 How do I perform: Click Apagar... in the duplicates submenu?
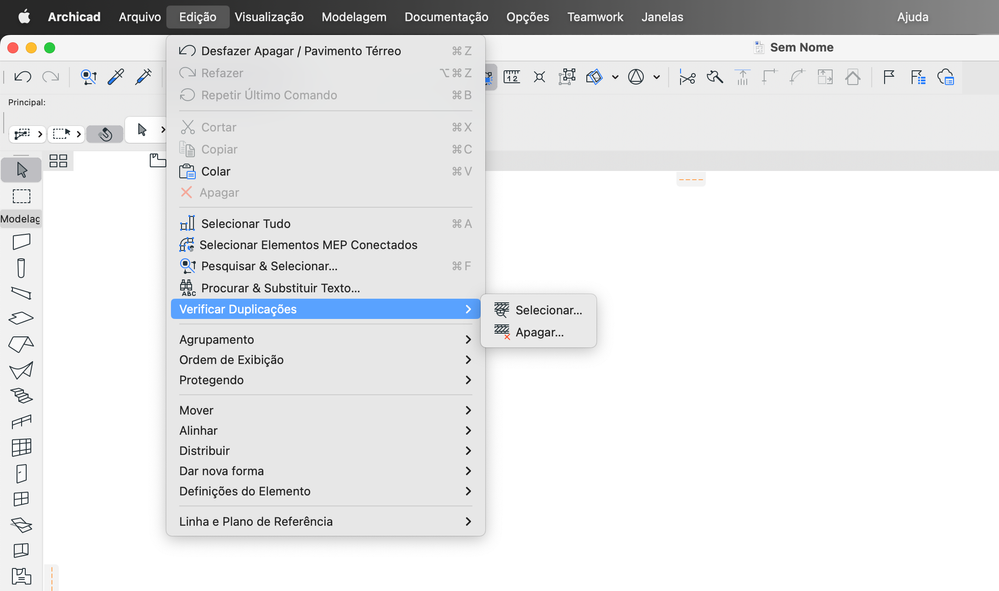tap(538, 332)
